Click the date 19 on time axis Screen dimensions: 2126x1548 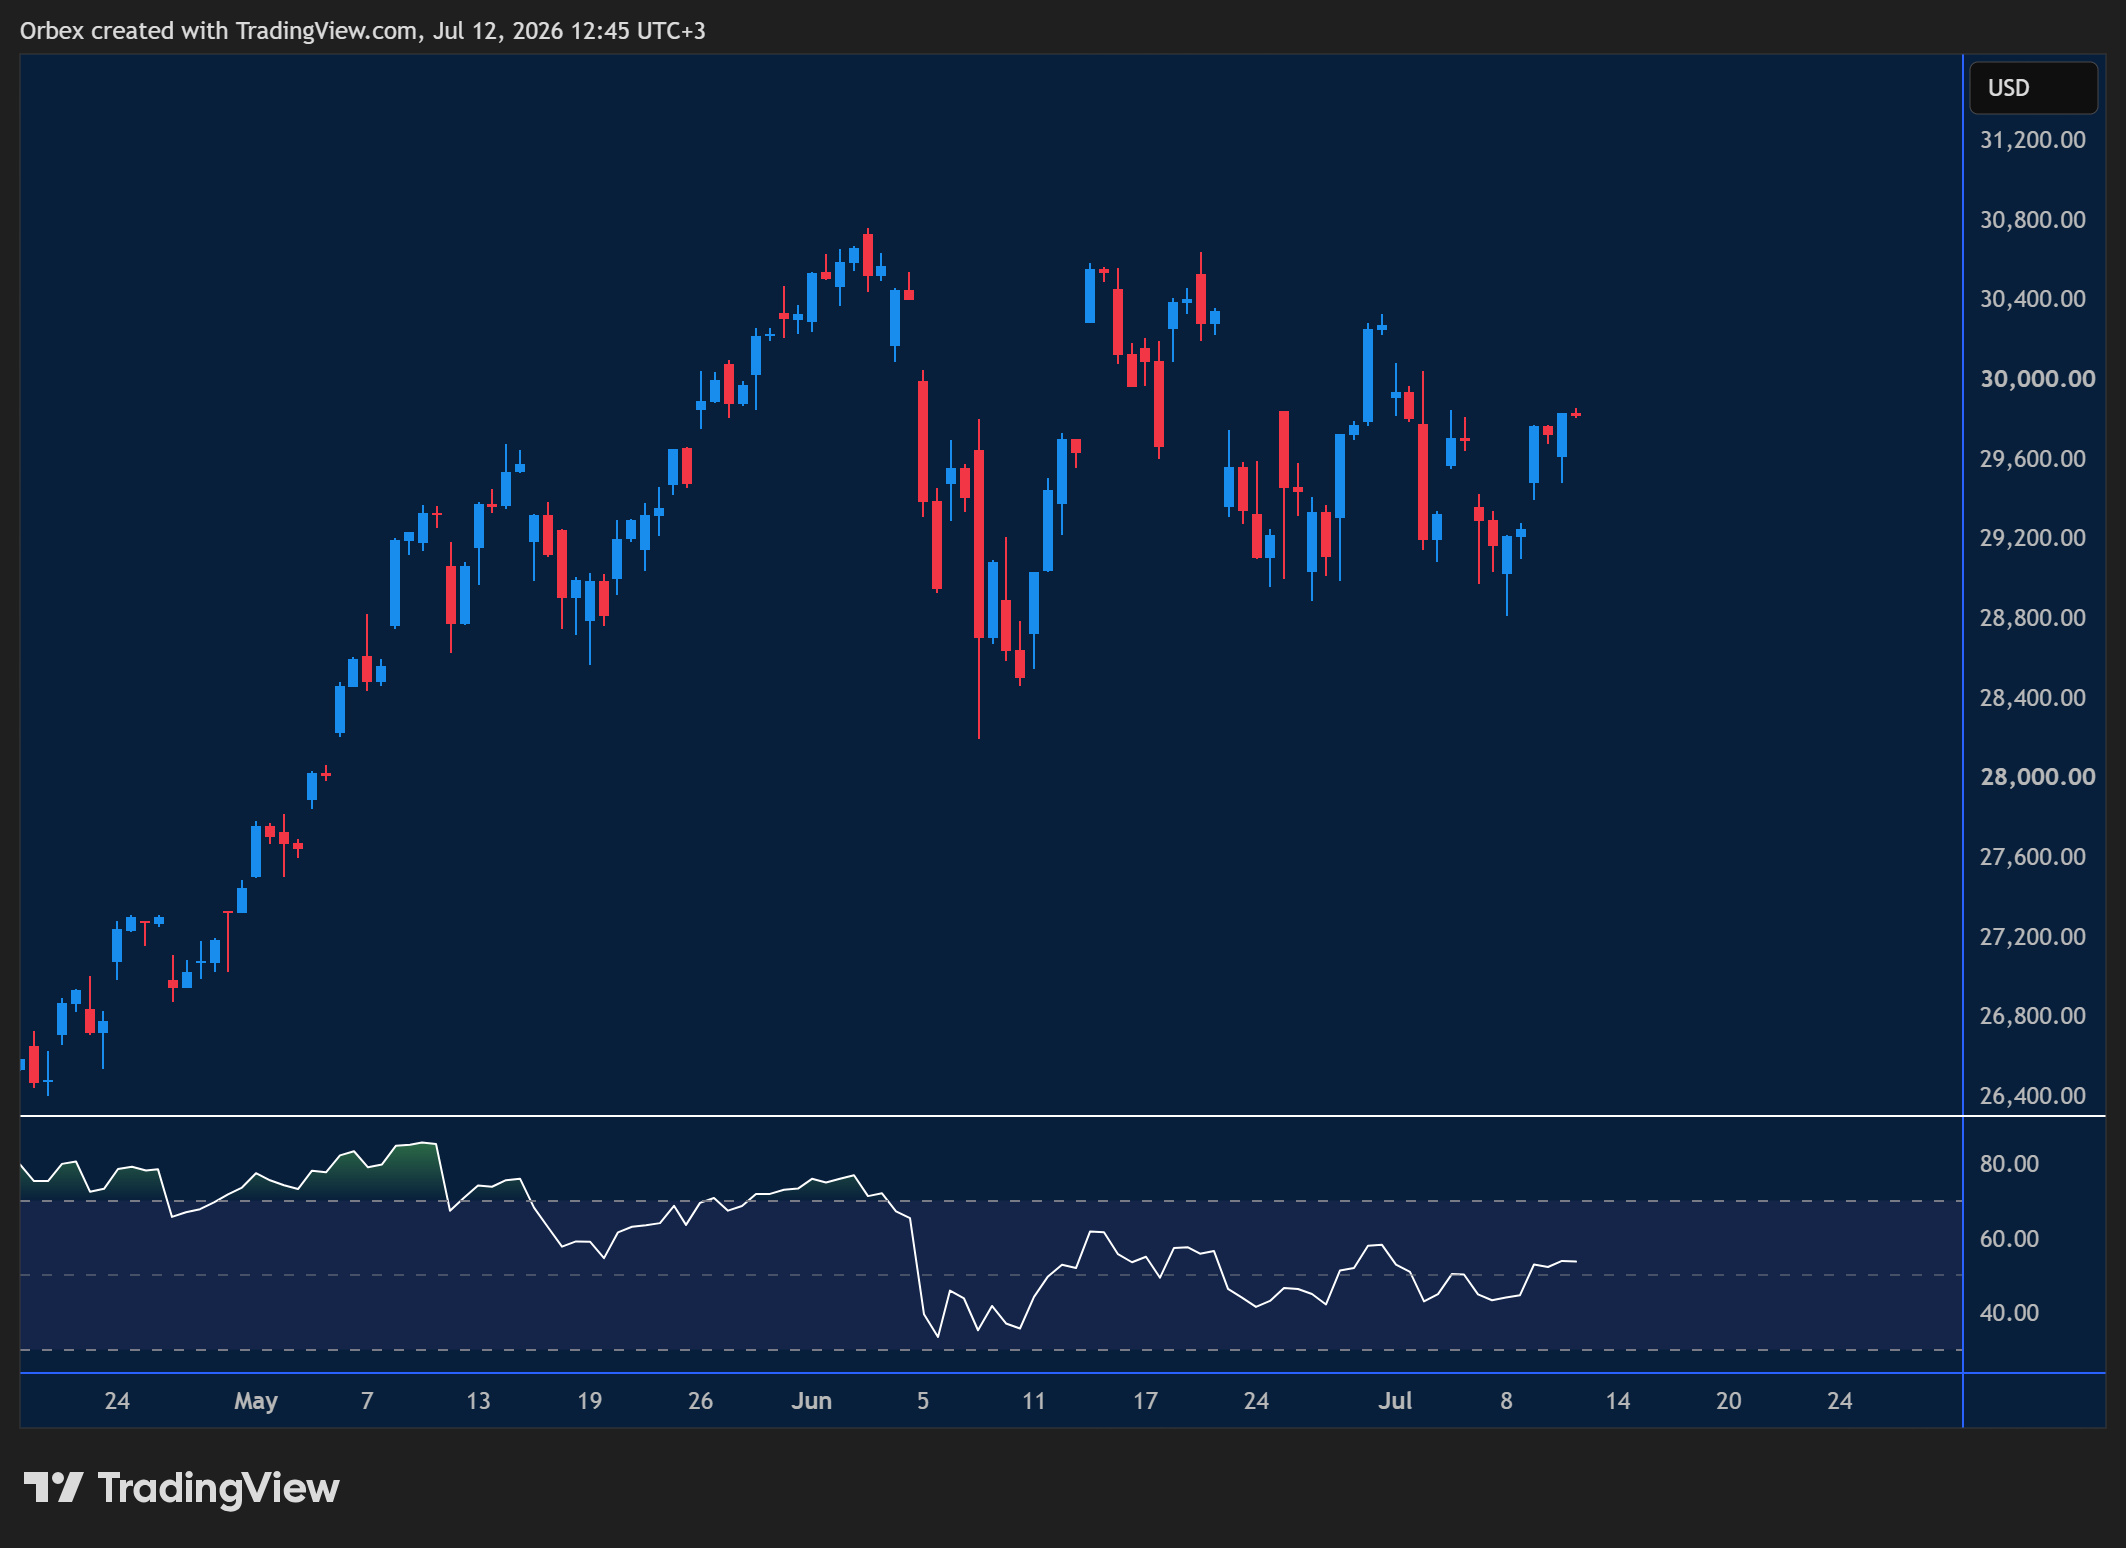[590, 1401]
